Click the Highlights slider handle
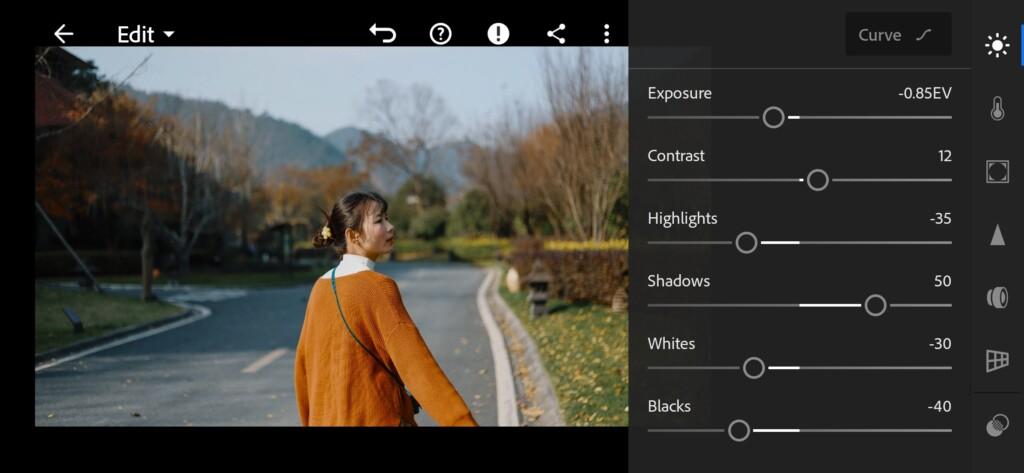 click(746, 243)
